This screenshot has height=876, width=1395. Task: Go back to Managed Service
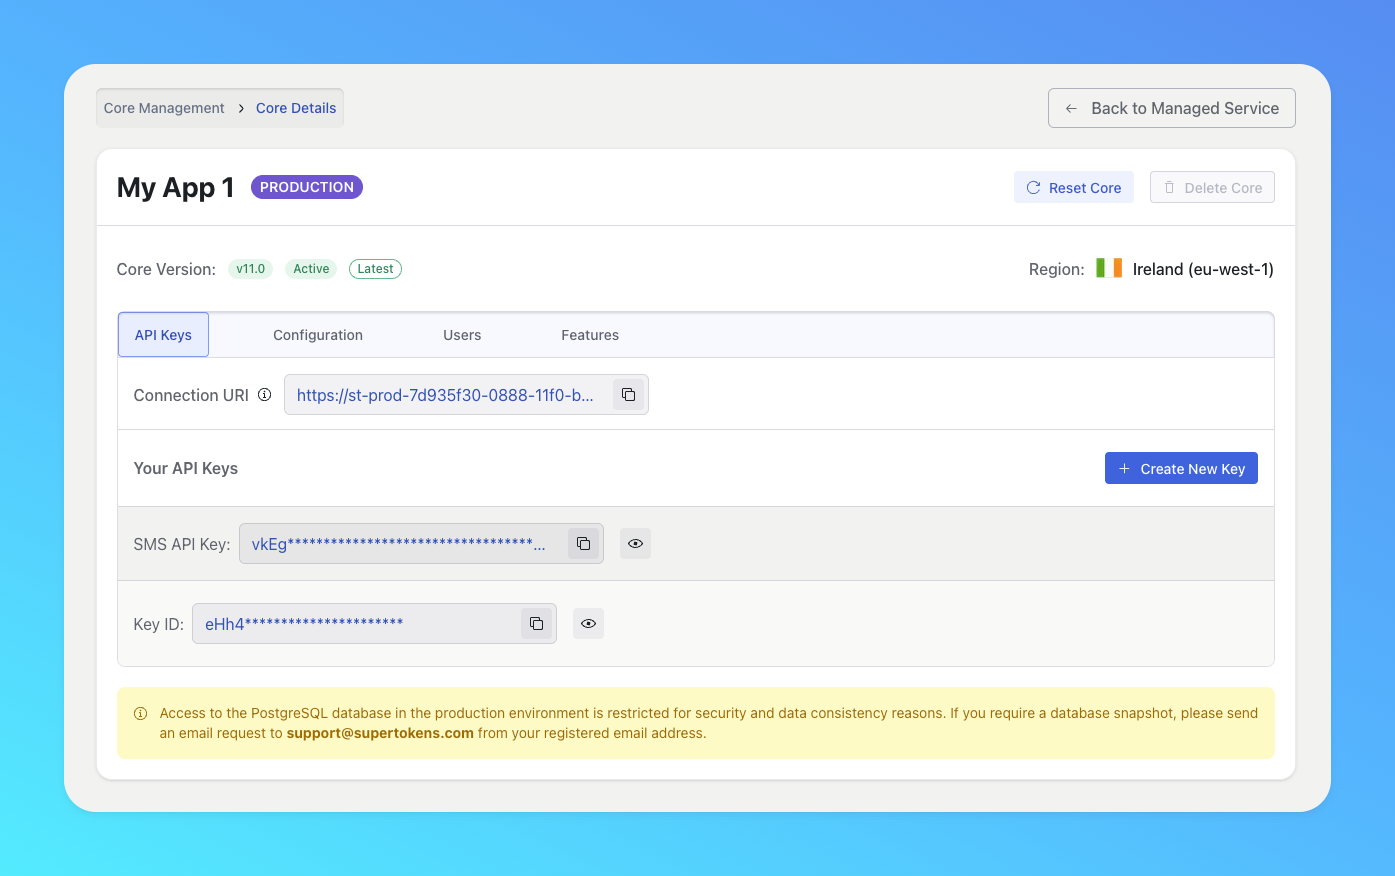tap(1171, 108)
